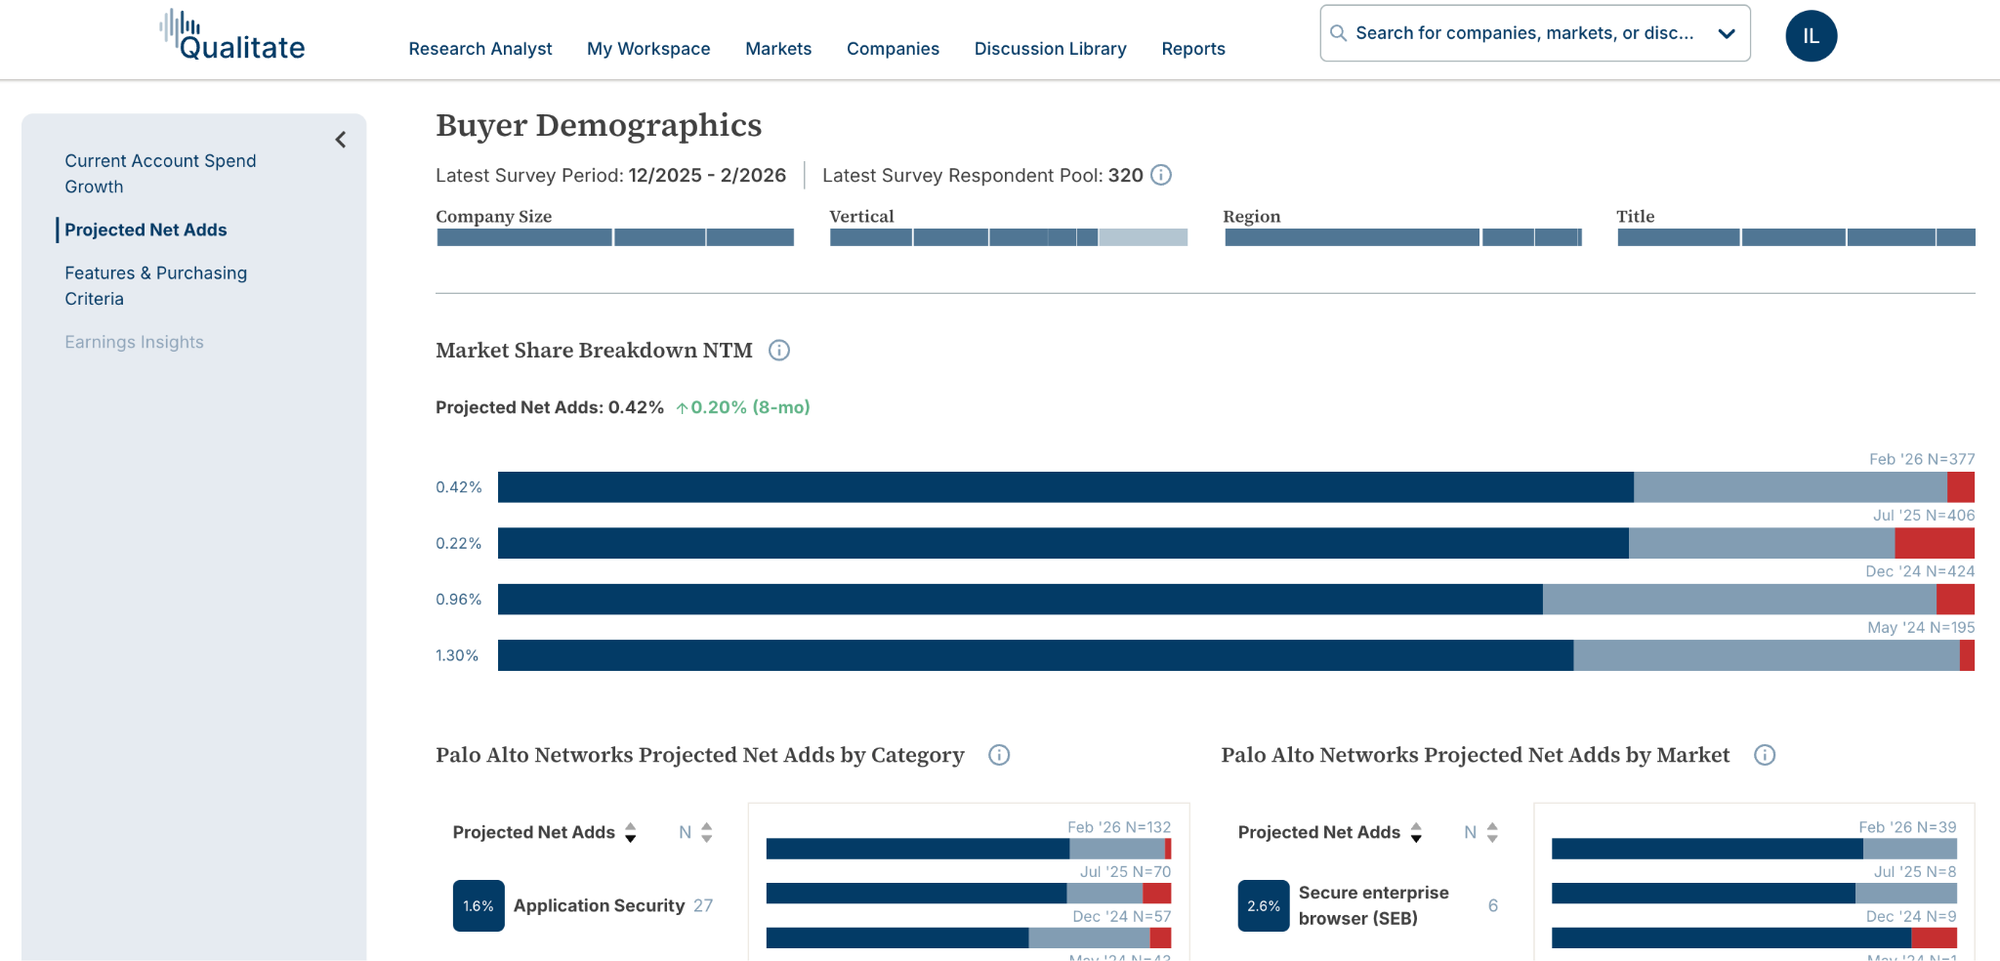2000x961 pixels.
Task: Focus the companies and markets search field
Action: point(1523,33)
